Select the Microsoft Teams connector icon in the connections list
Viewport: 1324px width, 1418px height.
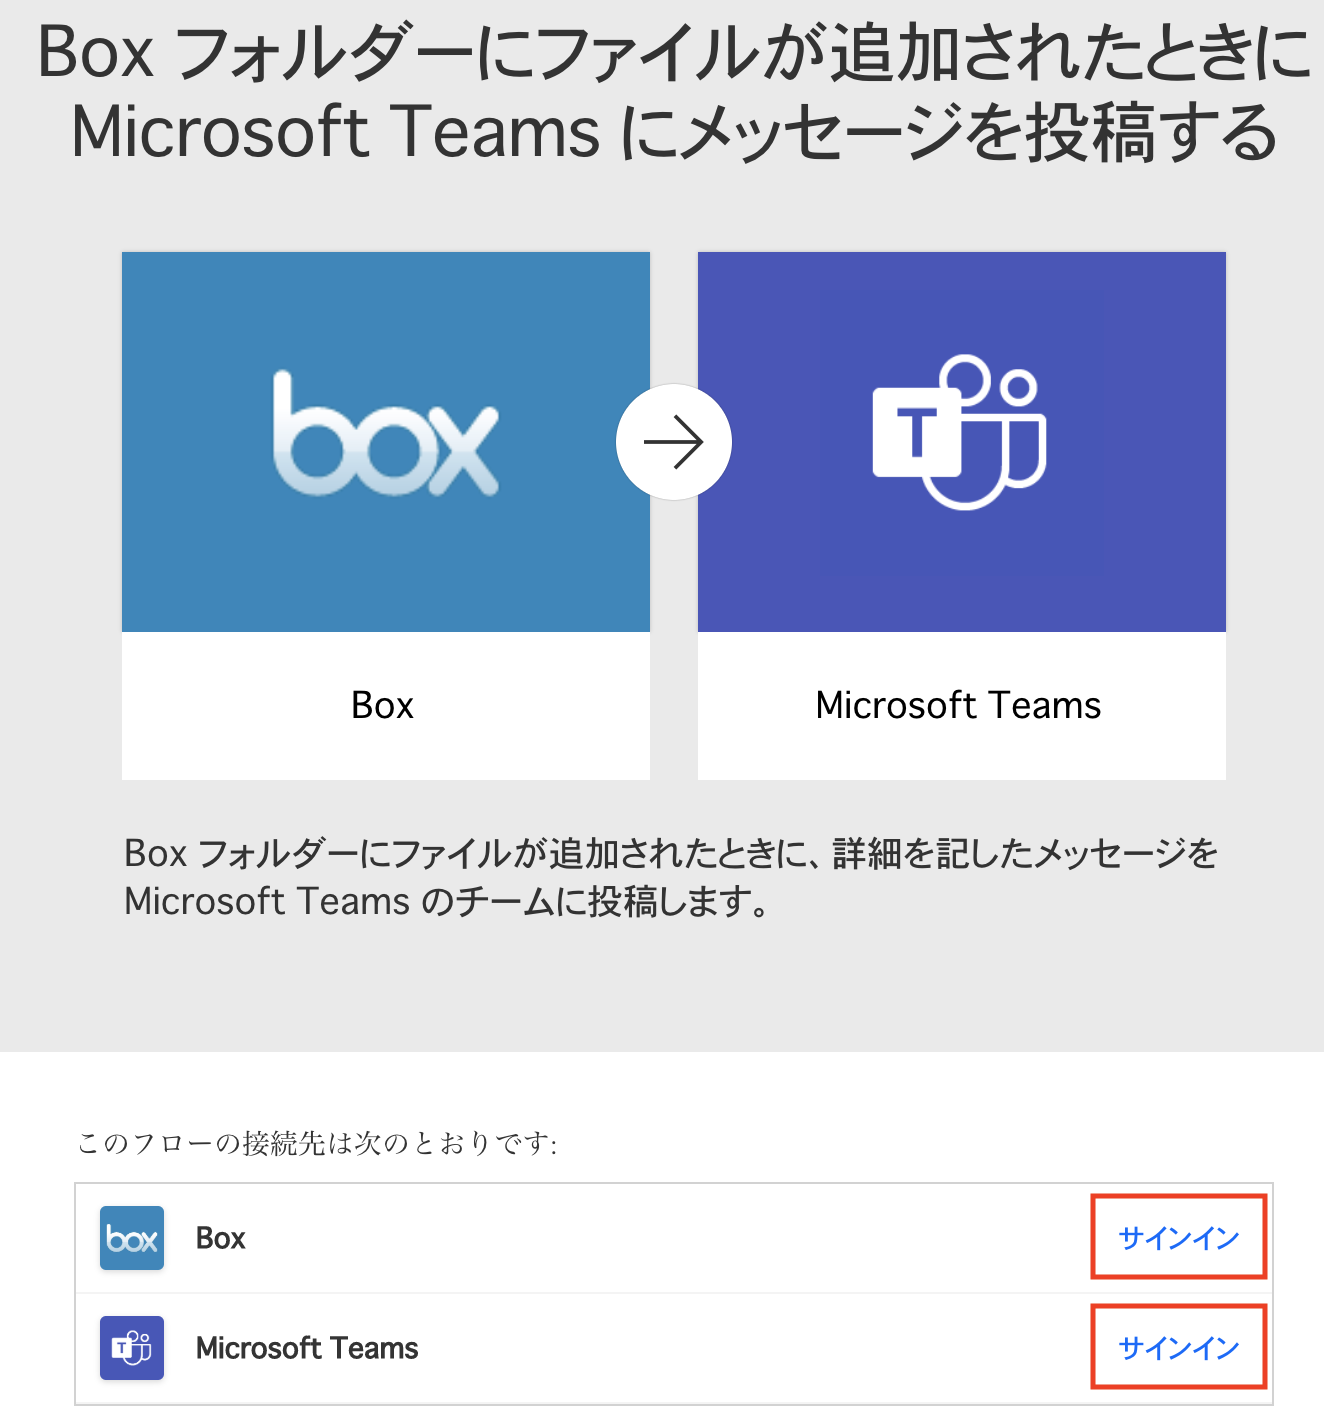point(130,1347)
